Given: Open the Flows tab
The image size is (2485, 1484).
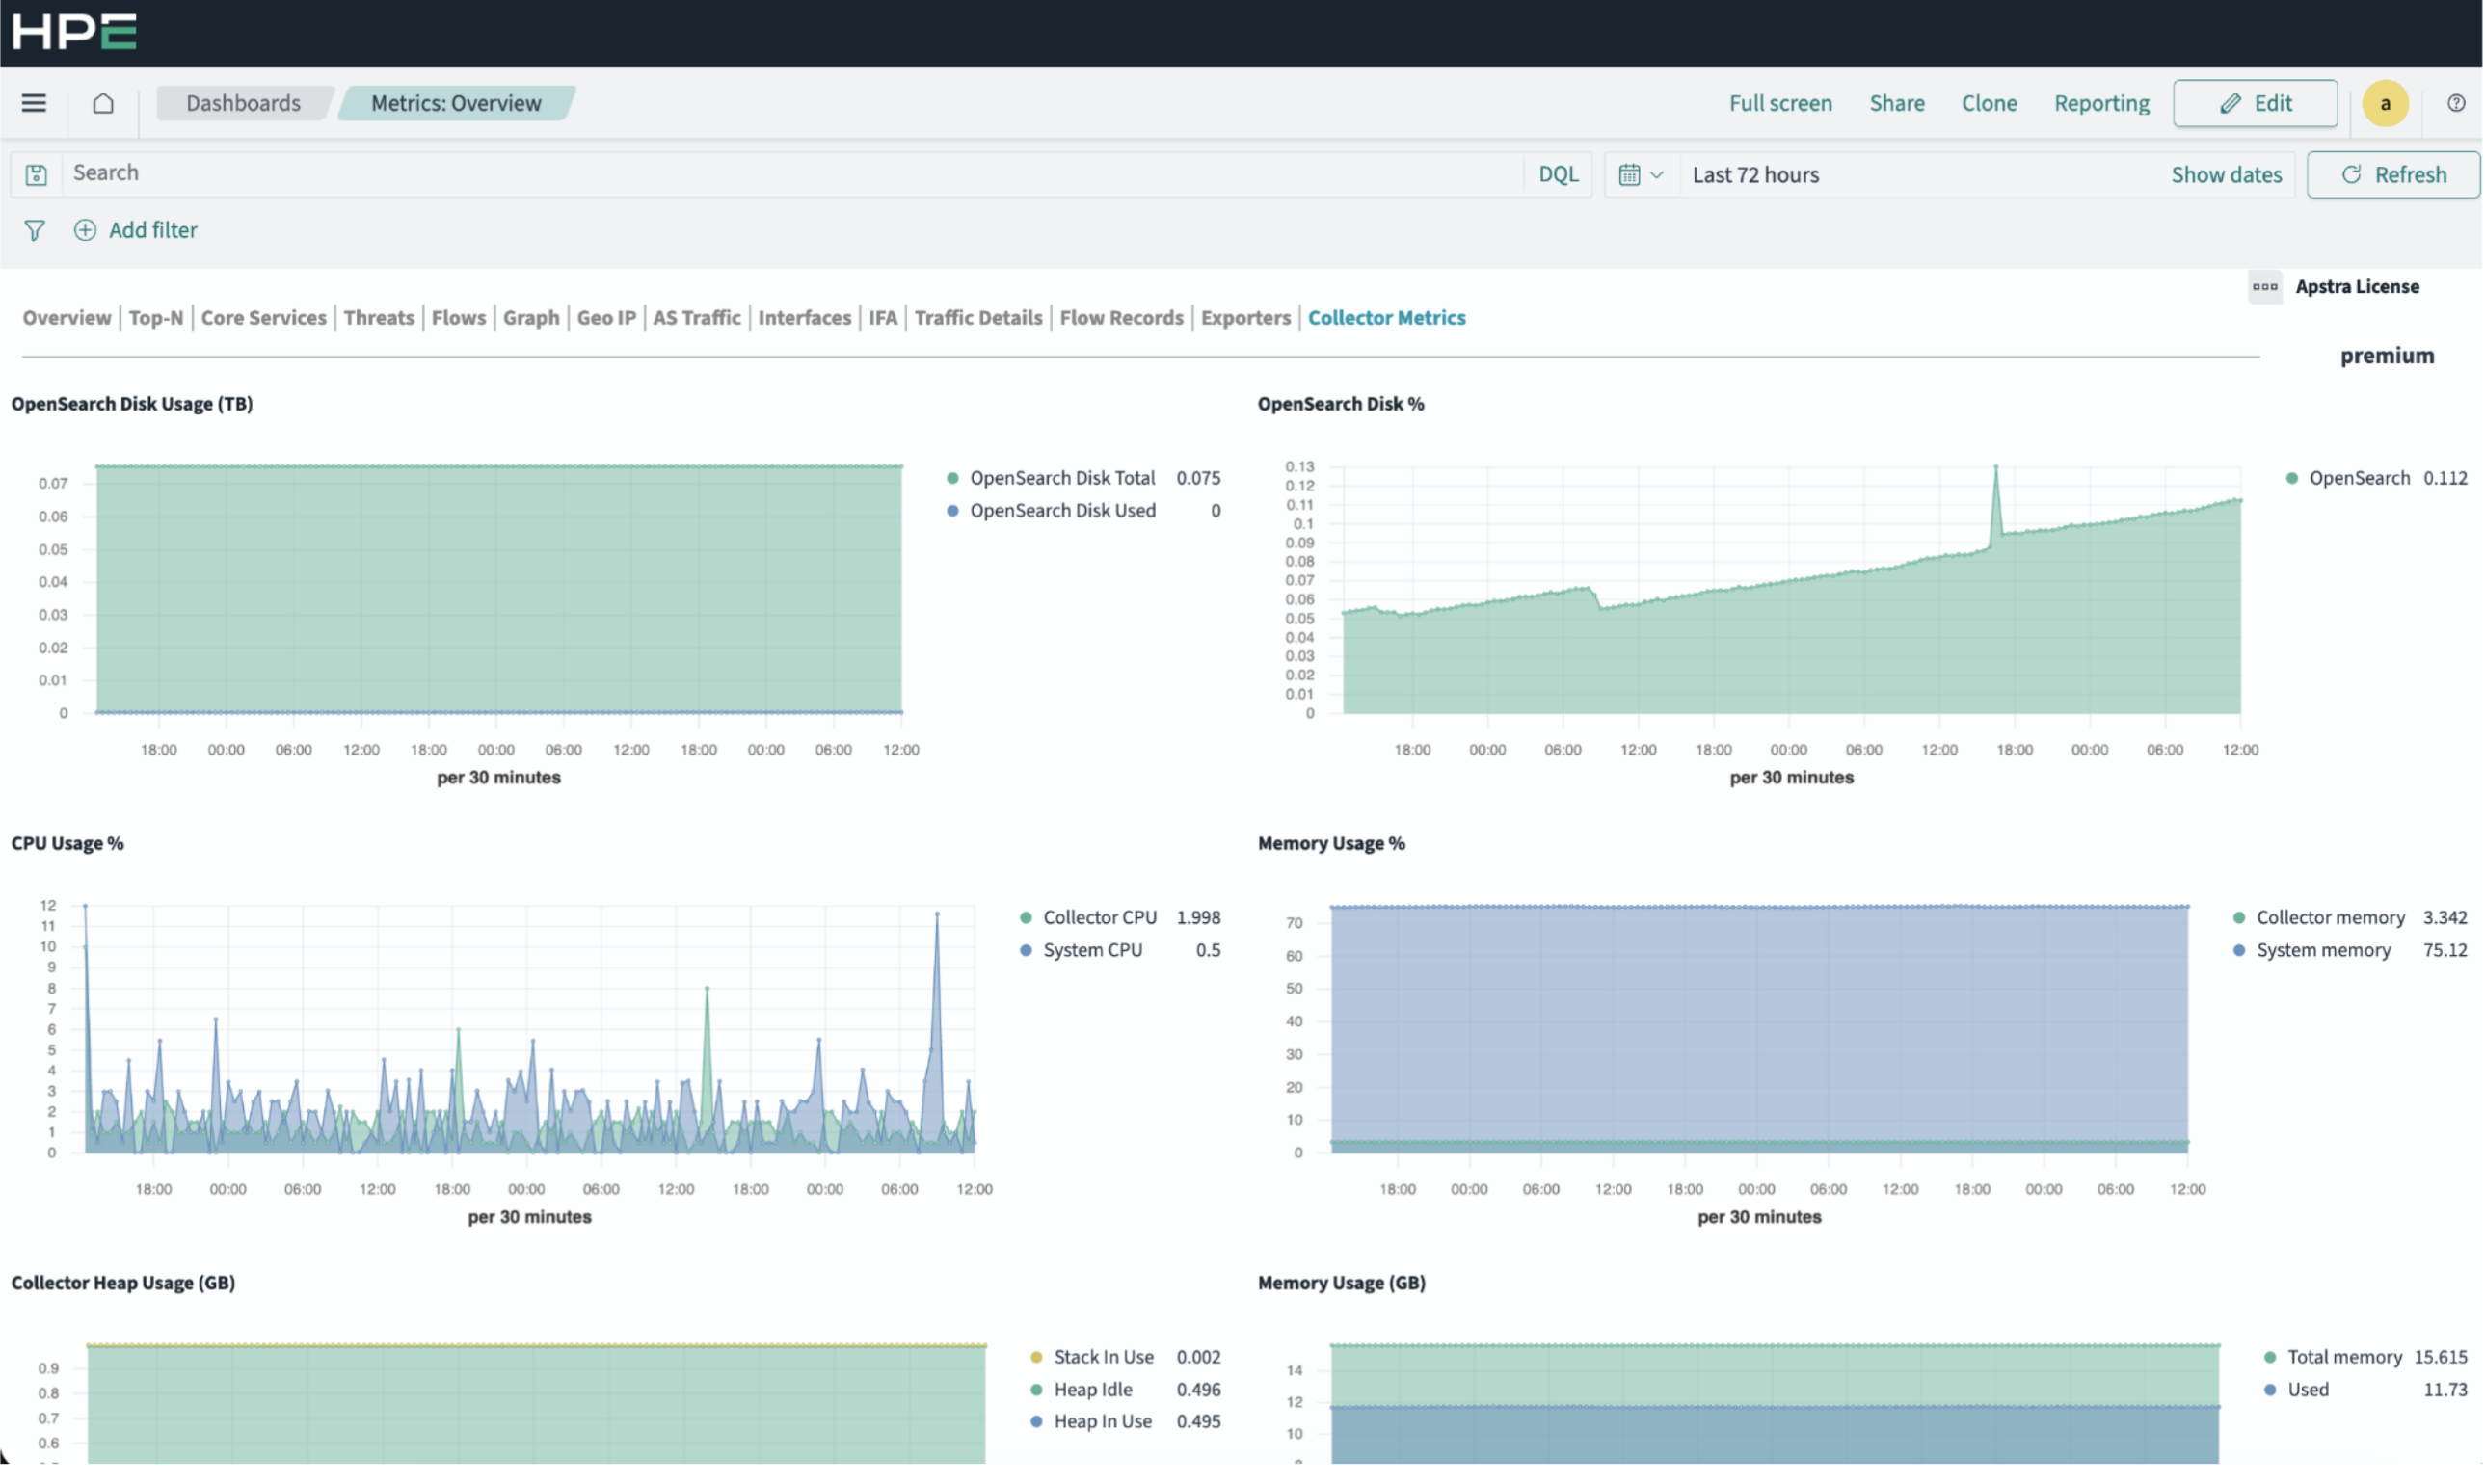Looking at the screenshot, I should click(459, 318).
